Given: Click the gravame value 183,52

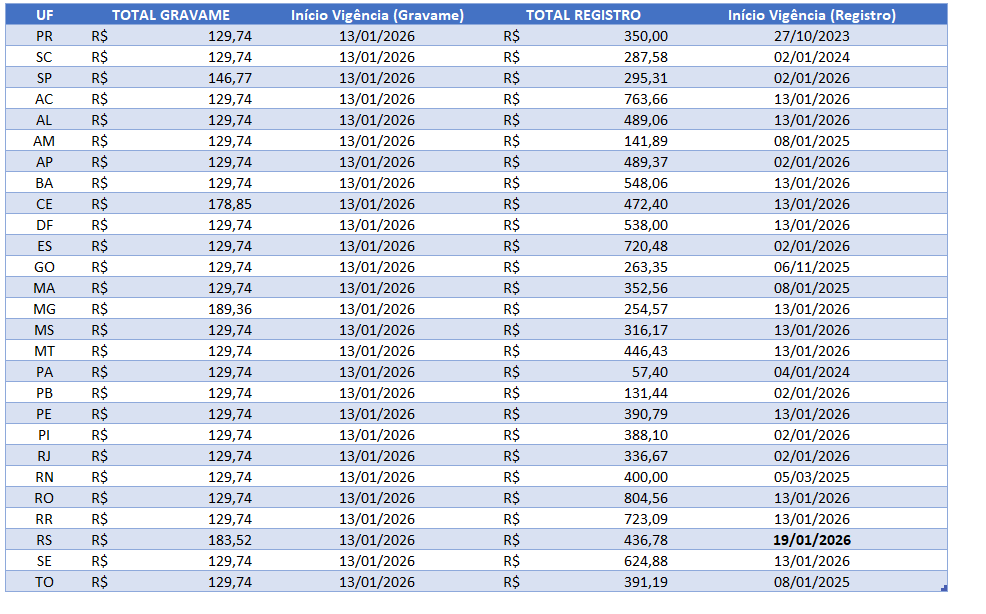Looking at the screenshot, I should (x=230, y=540).
